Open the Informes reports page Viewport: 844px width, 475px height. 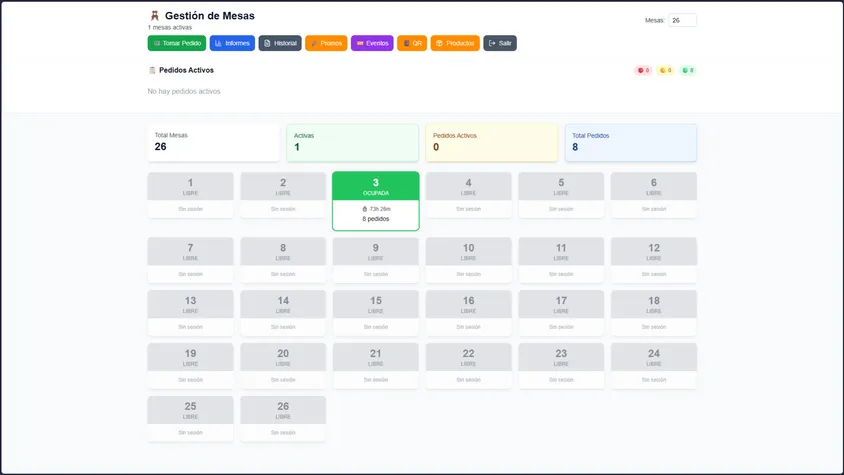232,43
